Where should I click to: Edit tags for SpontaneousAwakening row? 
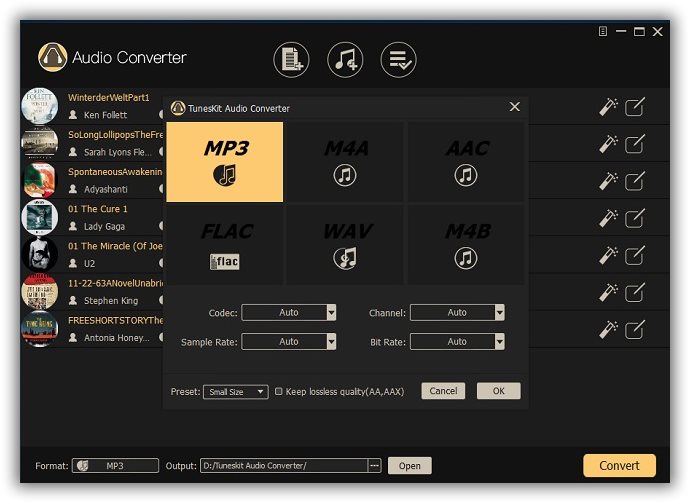(x=635, y=181)
